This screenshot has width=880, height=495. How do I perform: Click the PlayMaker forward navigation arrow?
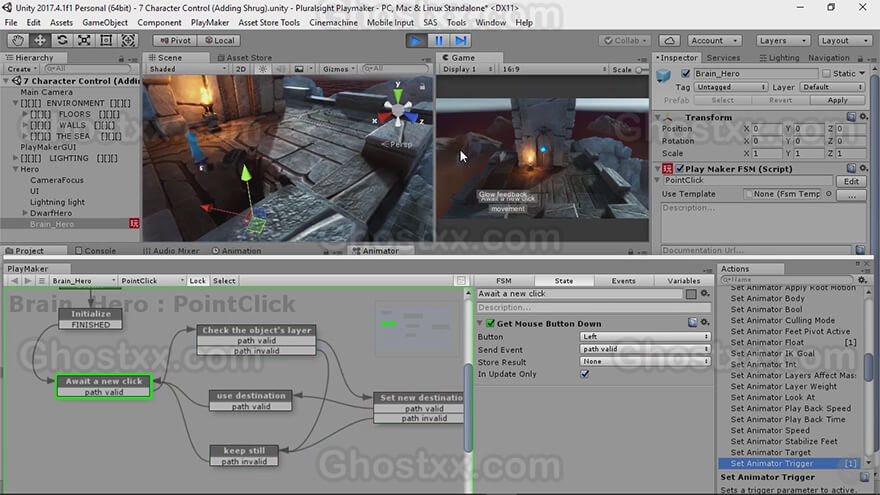point(28,281)
